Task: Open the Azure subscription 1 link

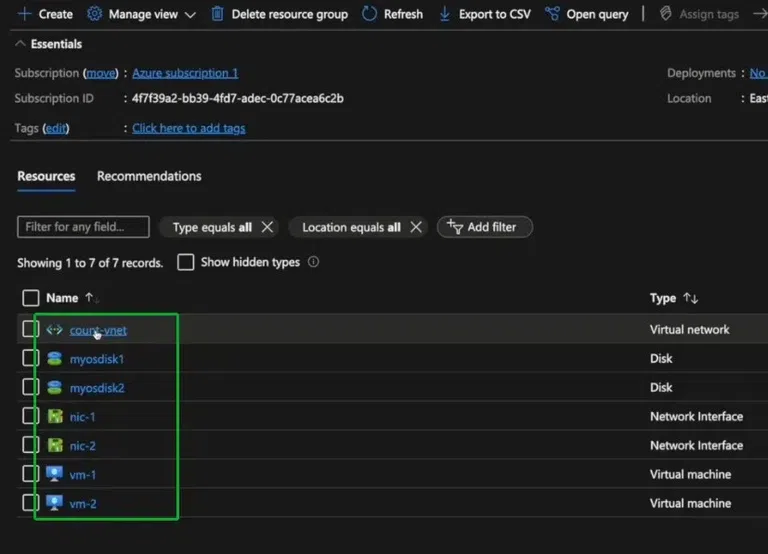Action: tap(185, 73)
